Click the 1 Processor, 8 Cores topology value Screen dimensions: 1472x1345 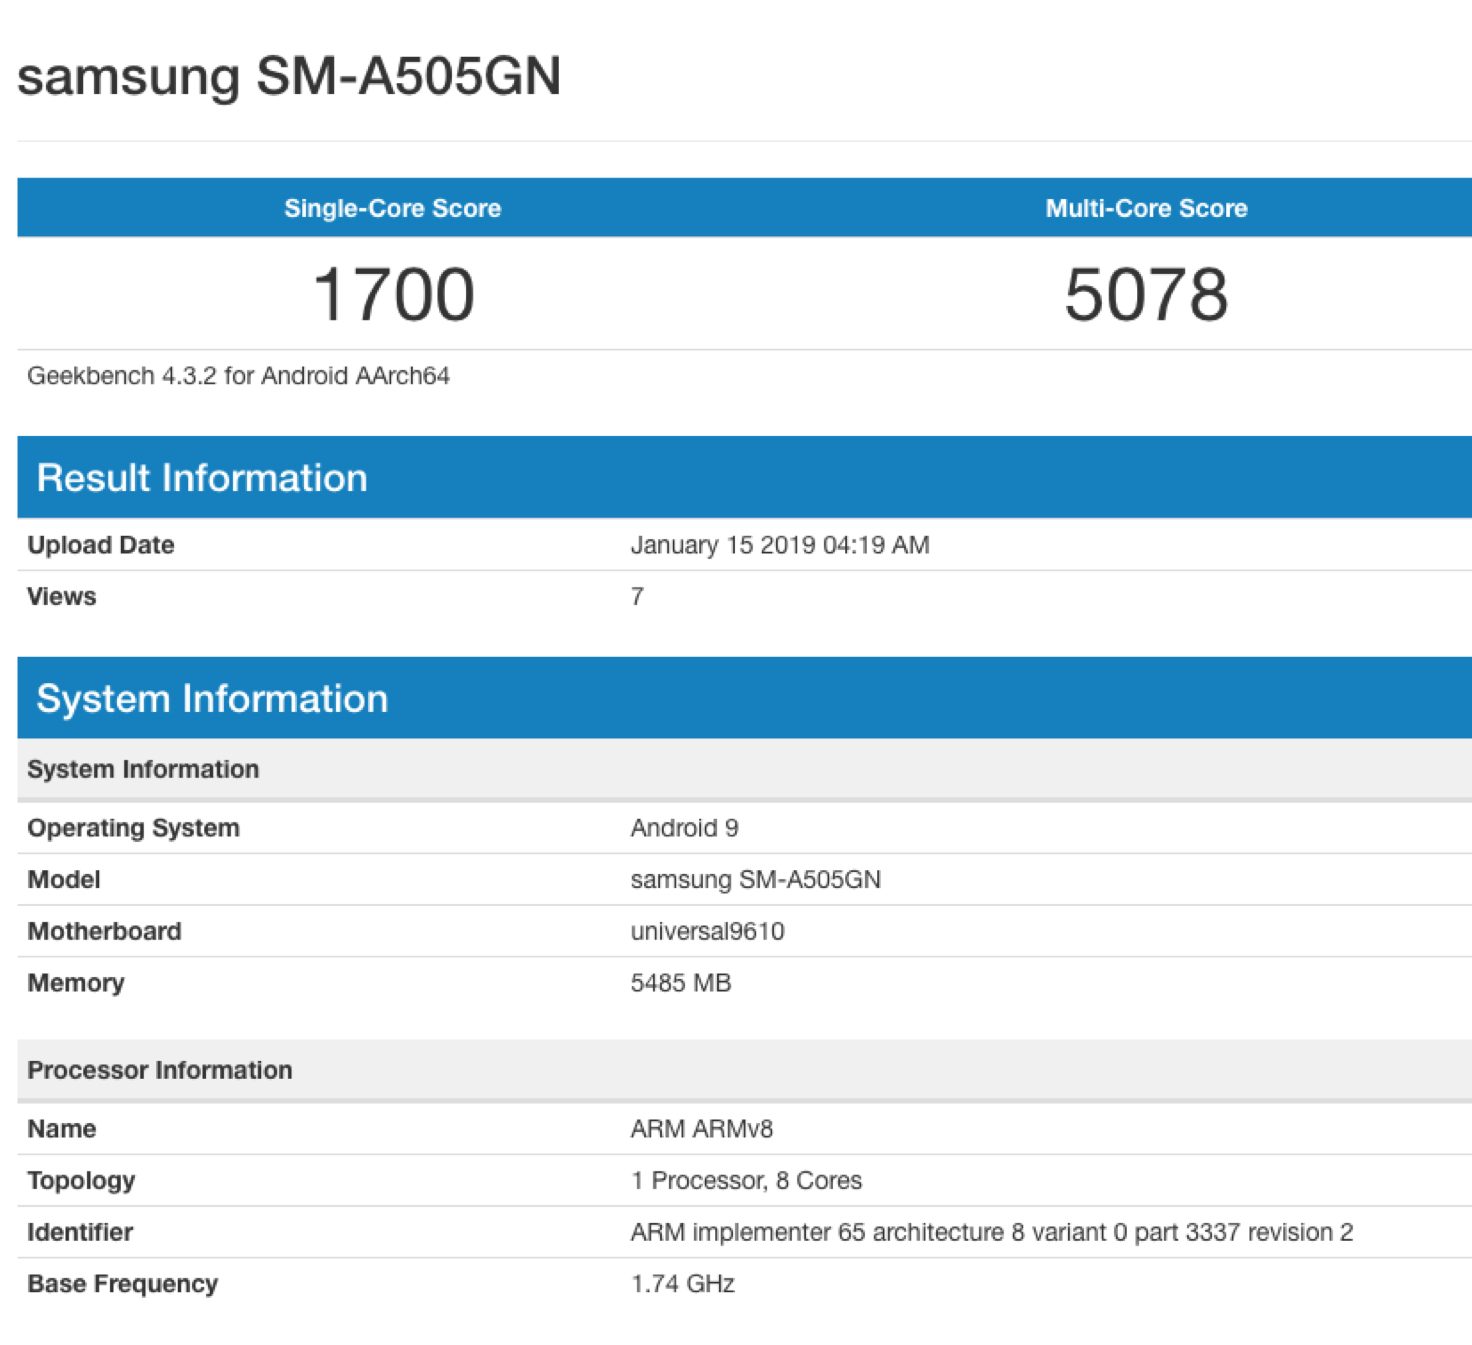click(x=746, y=1181)
